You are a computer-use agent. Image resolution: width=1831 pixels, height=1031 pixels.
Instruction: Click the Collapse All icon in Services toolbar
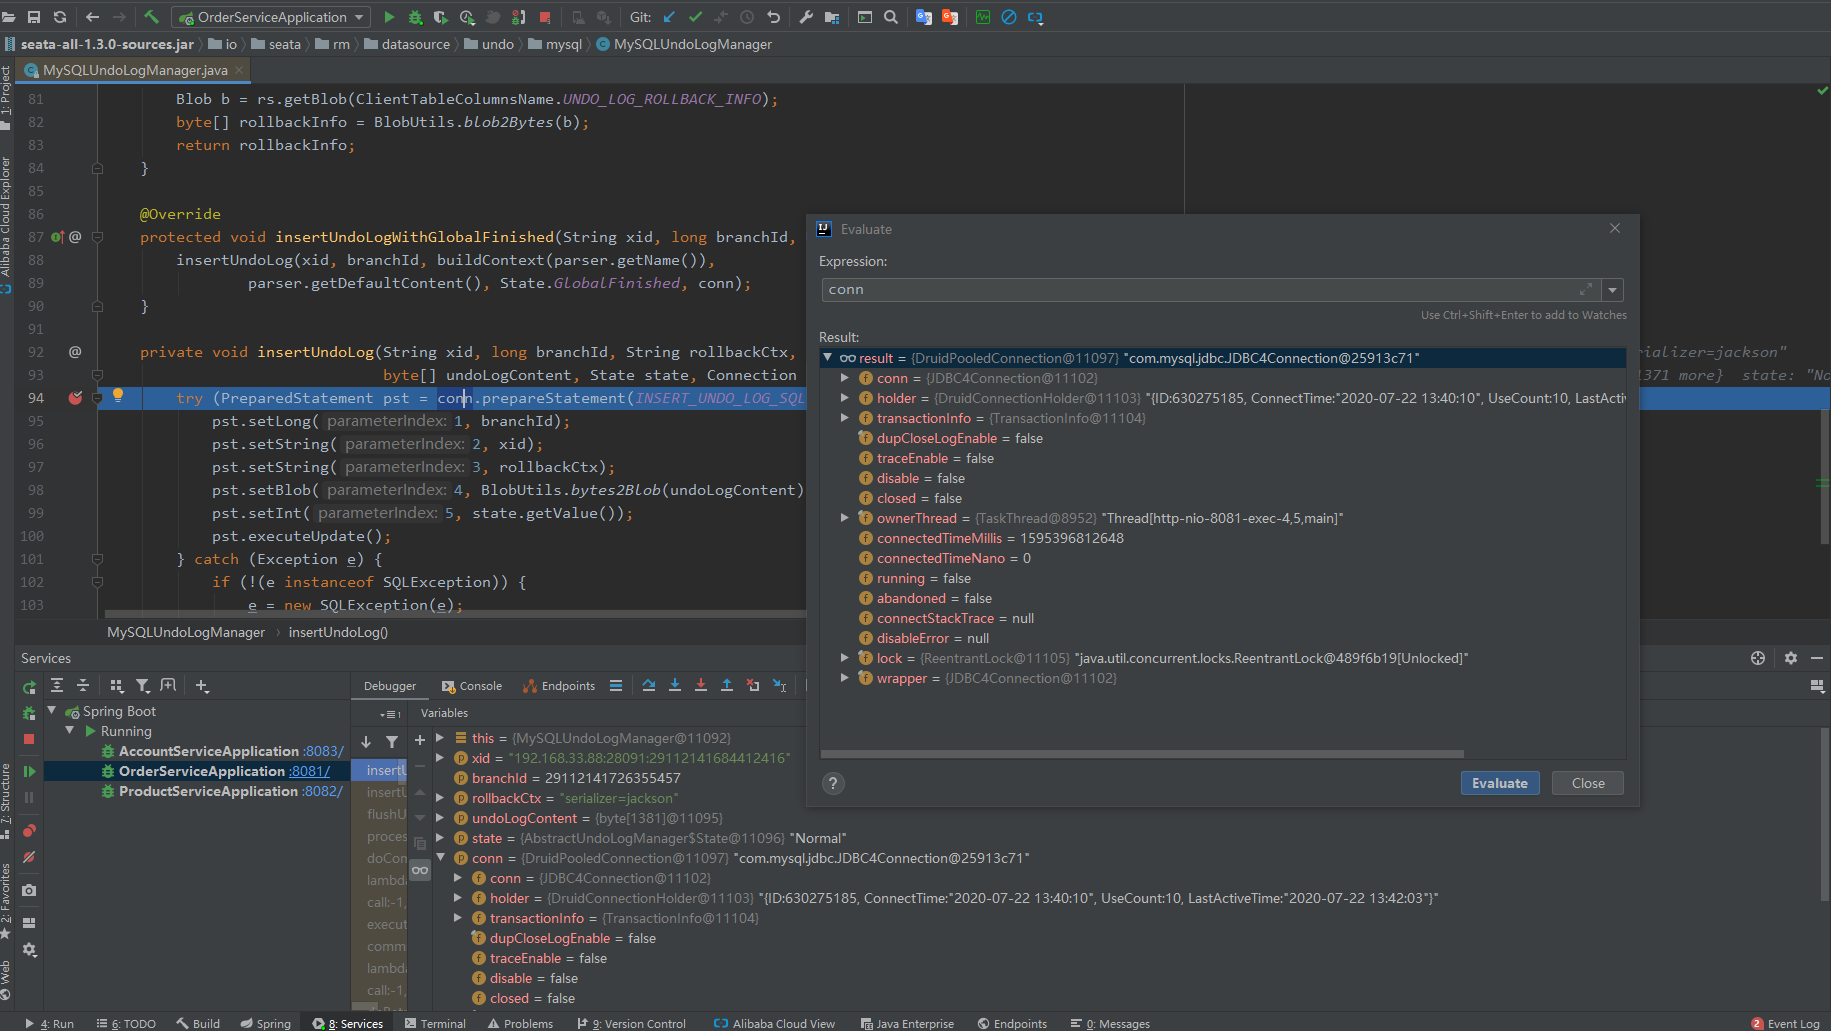(x=83, y=686)
